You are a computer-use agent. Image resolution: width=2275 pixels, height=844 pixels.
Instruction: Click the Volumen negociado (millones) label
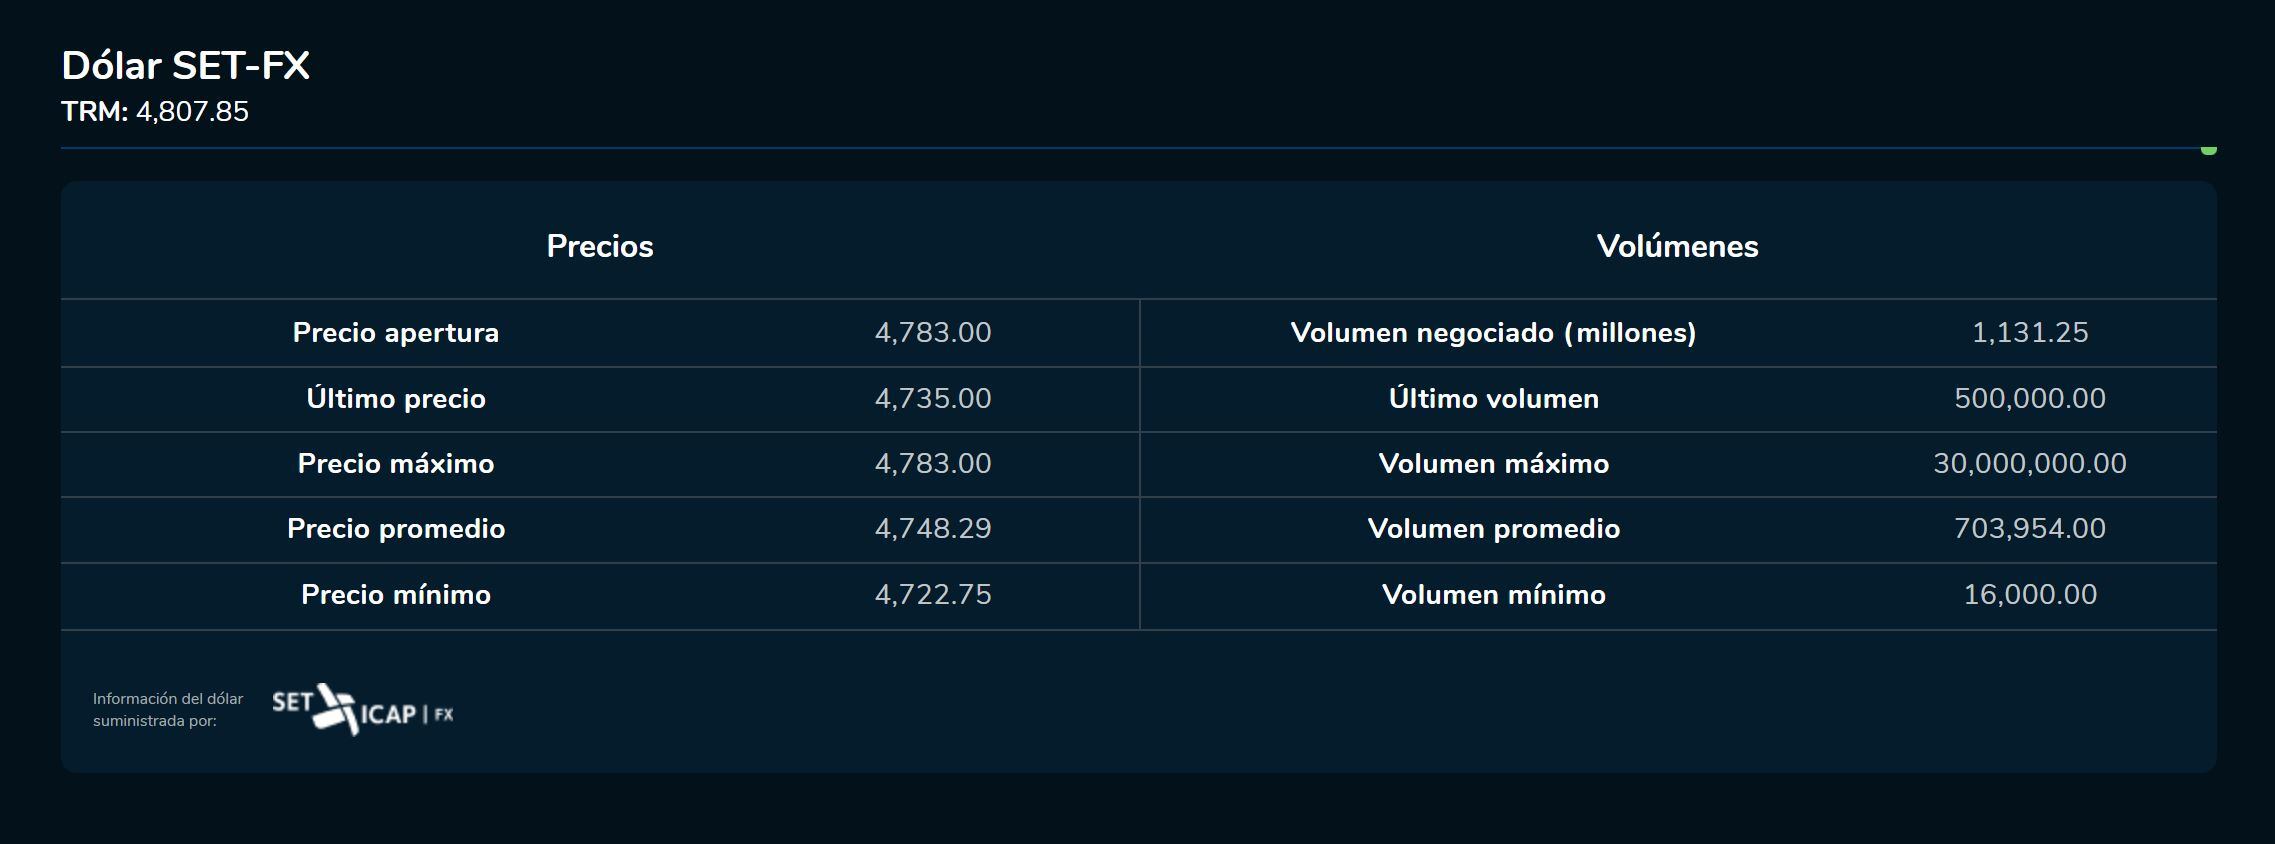(1493, 333)
